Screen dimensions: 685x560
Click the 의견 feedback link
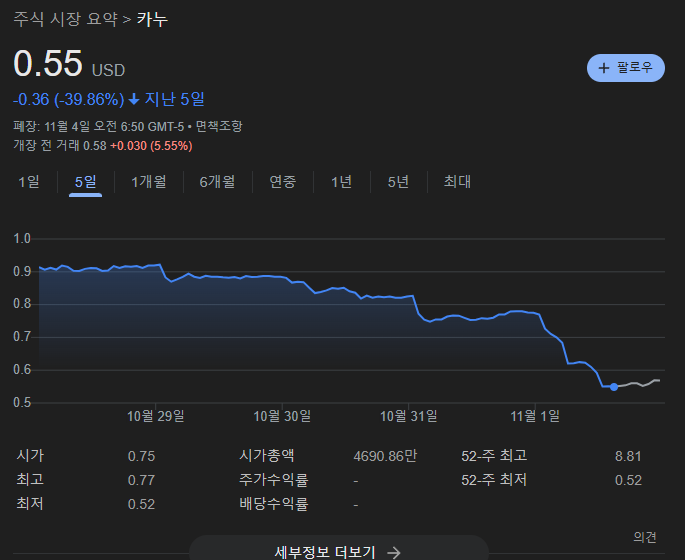pyautogui.click(x=645, y=537)
